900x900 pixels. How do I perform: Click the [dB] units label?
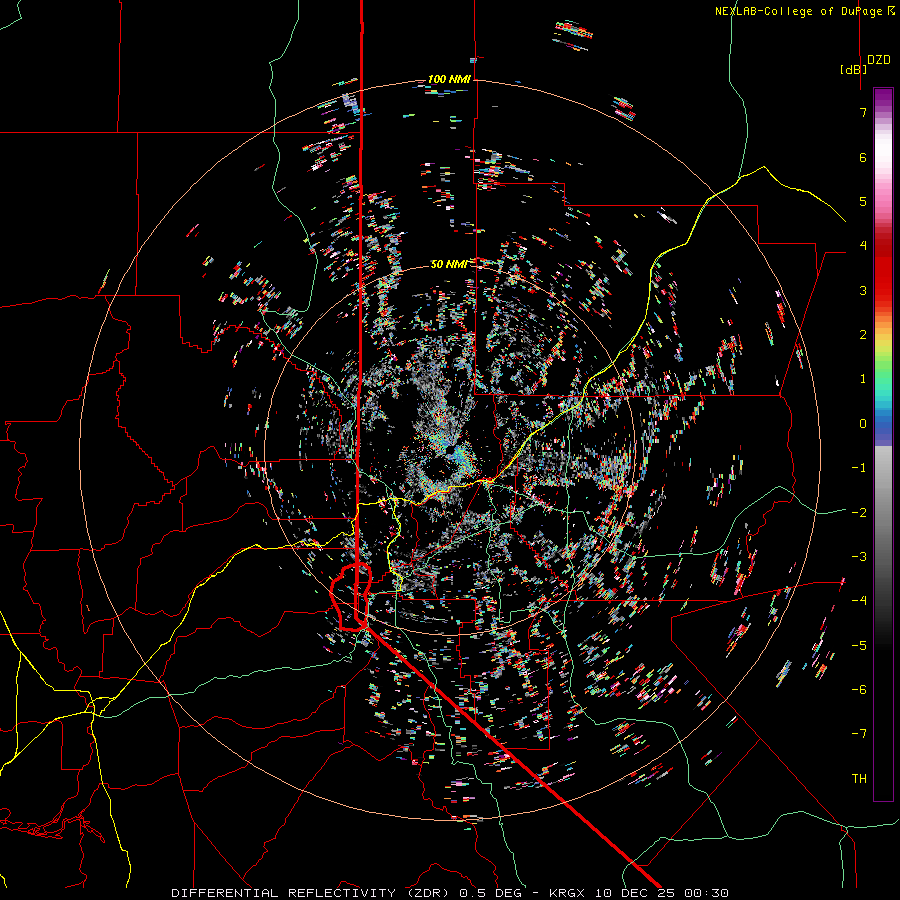pos(853,69)
